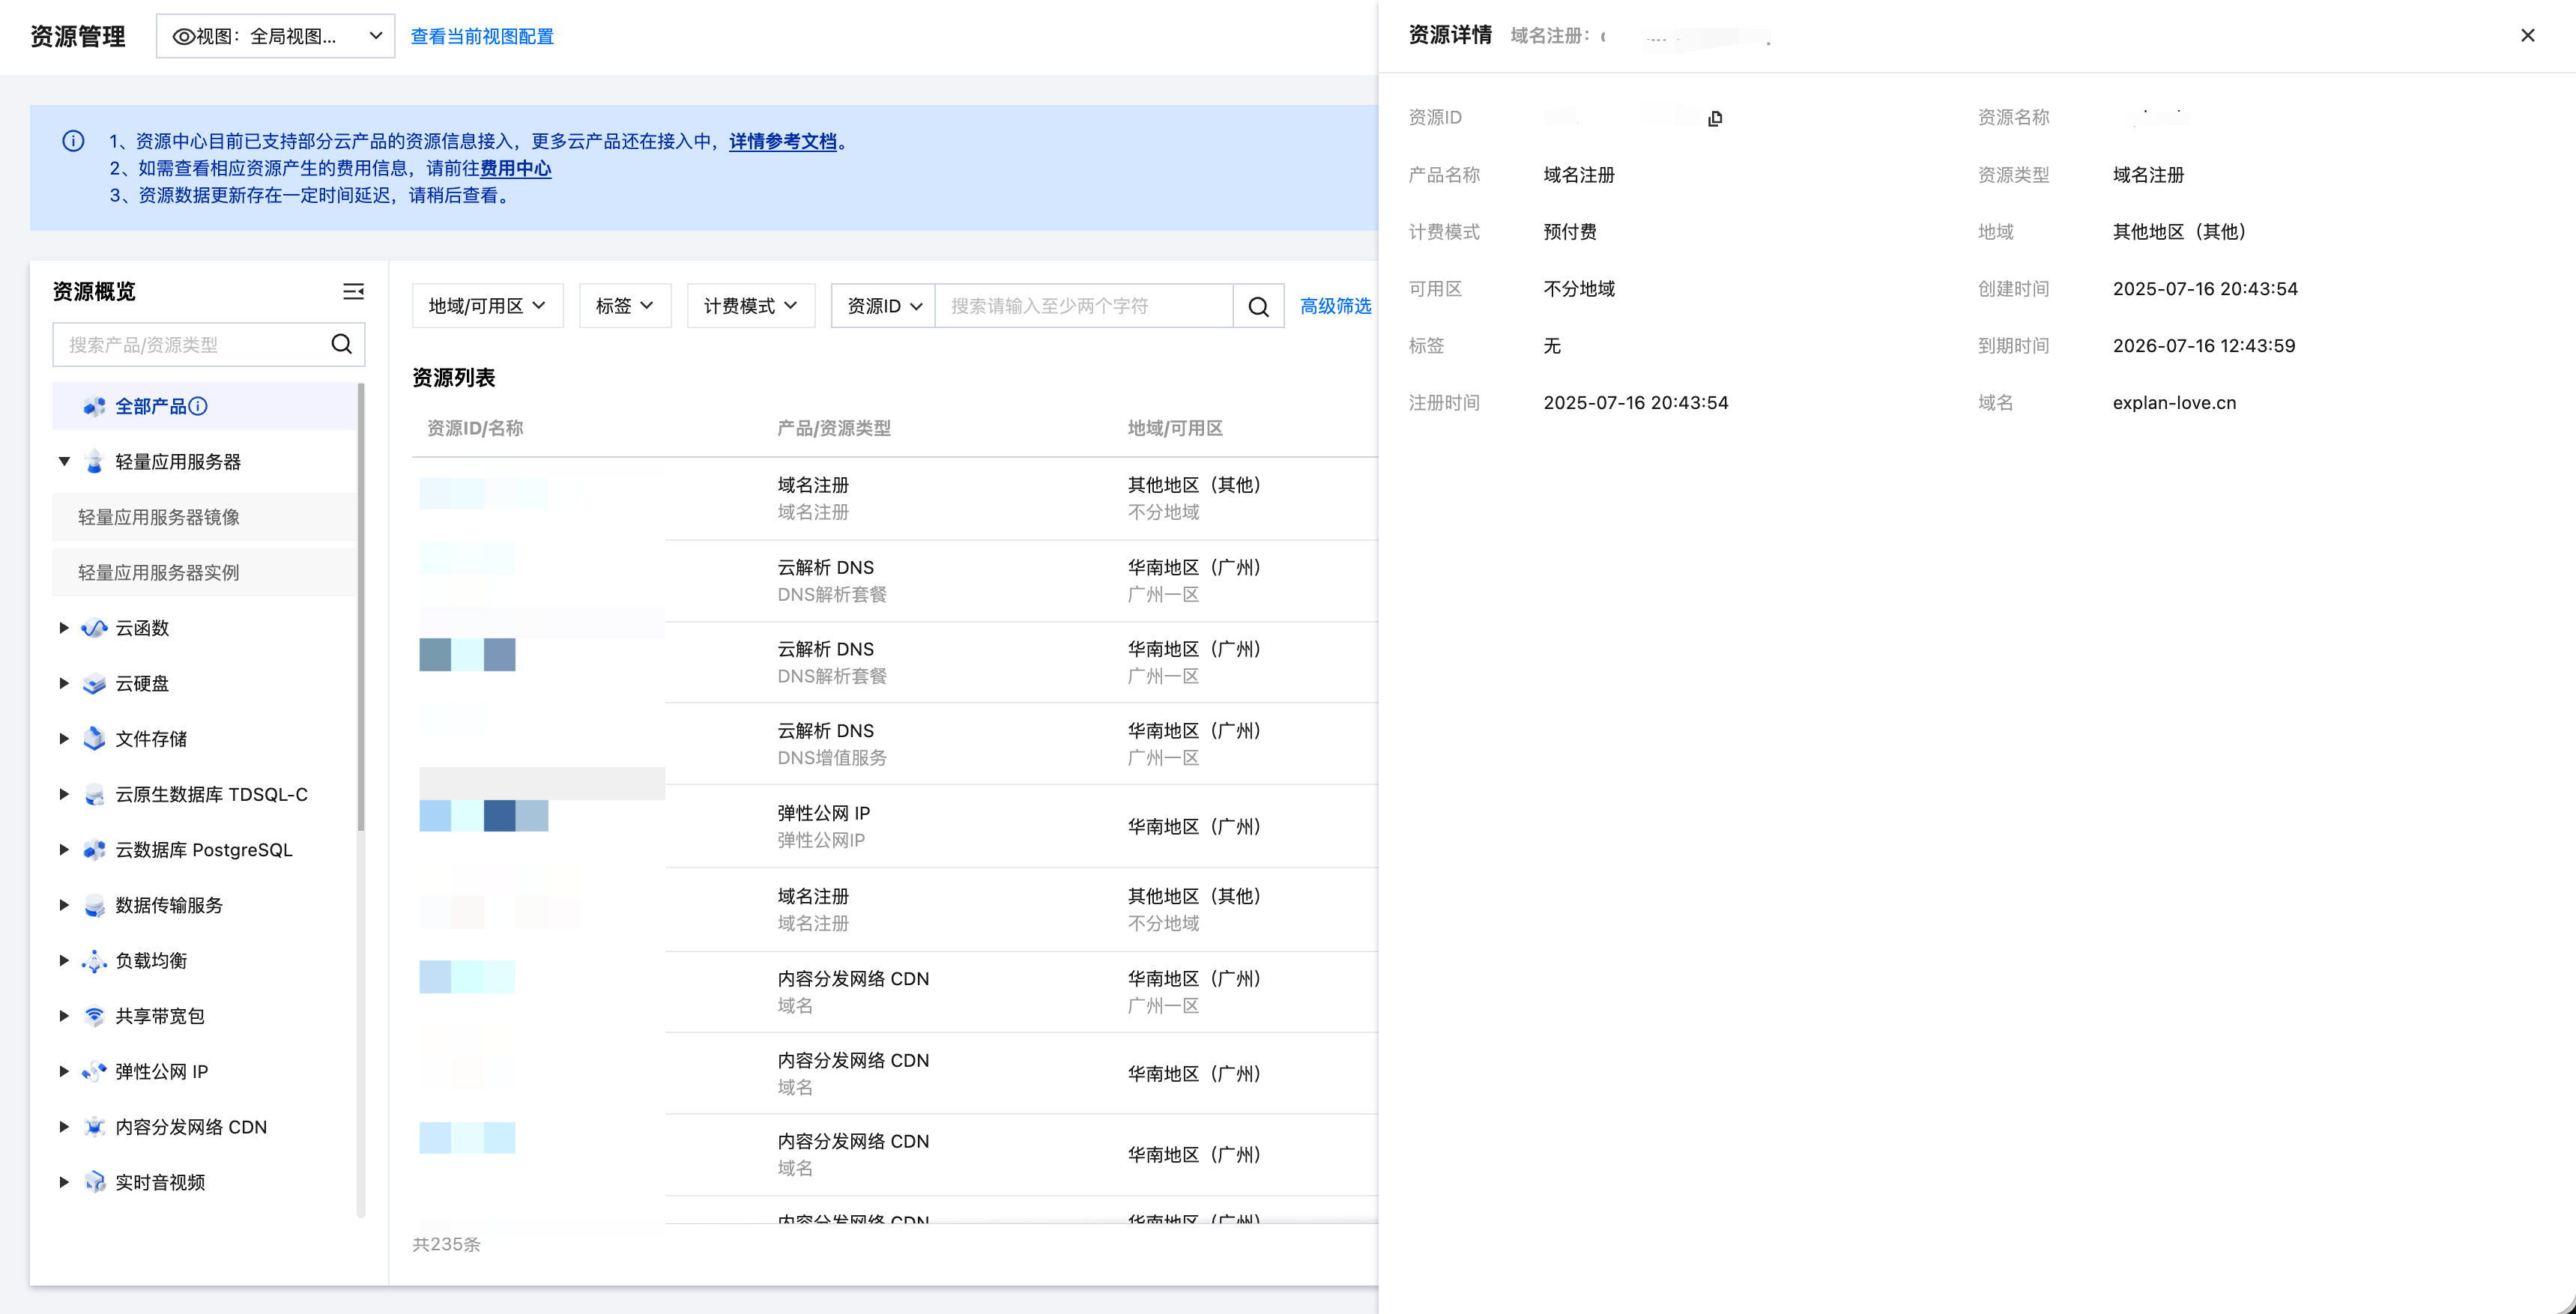Viewport: 2576px width, 1314px height.
Task: Collapse the 轻量应用服务器 tree node
Action: 64,462
